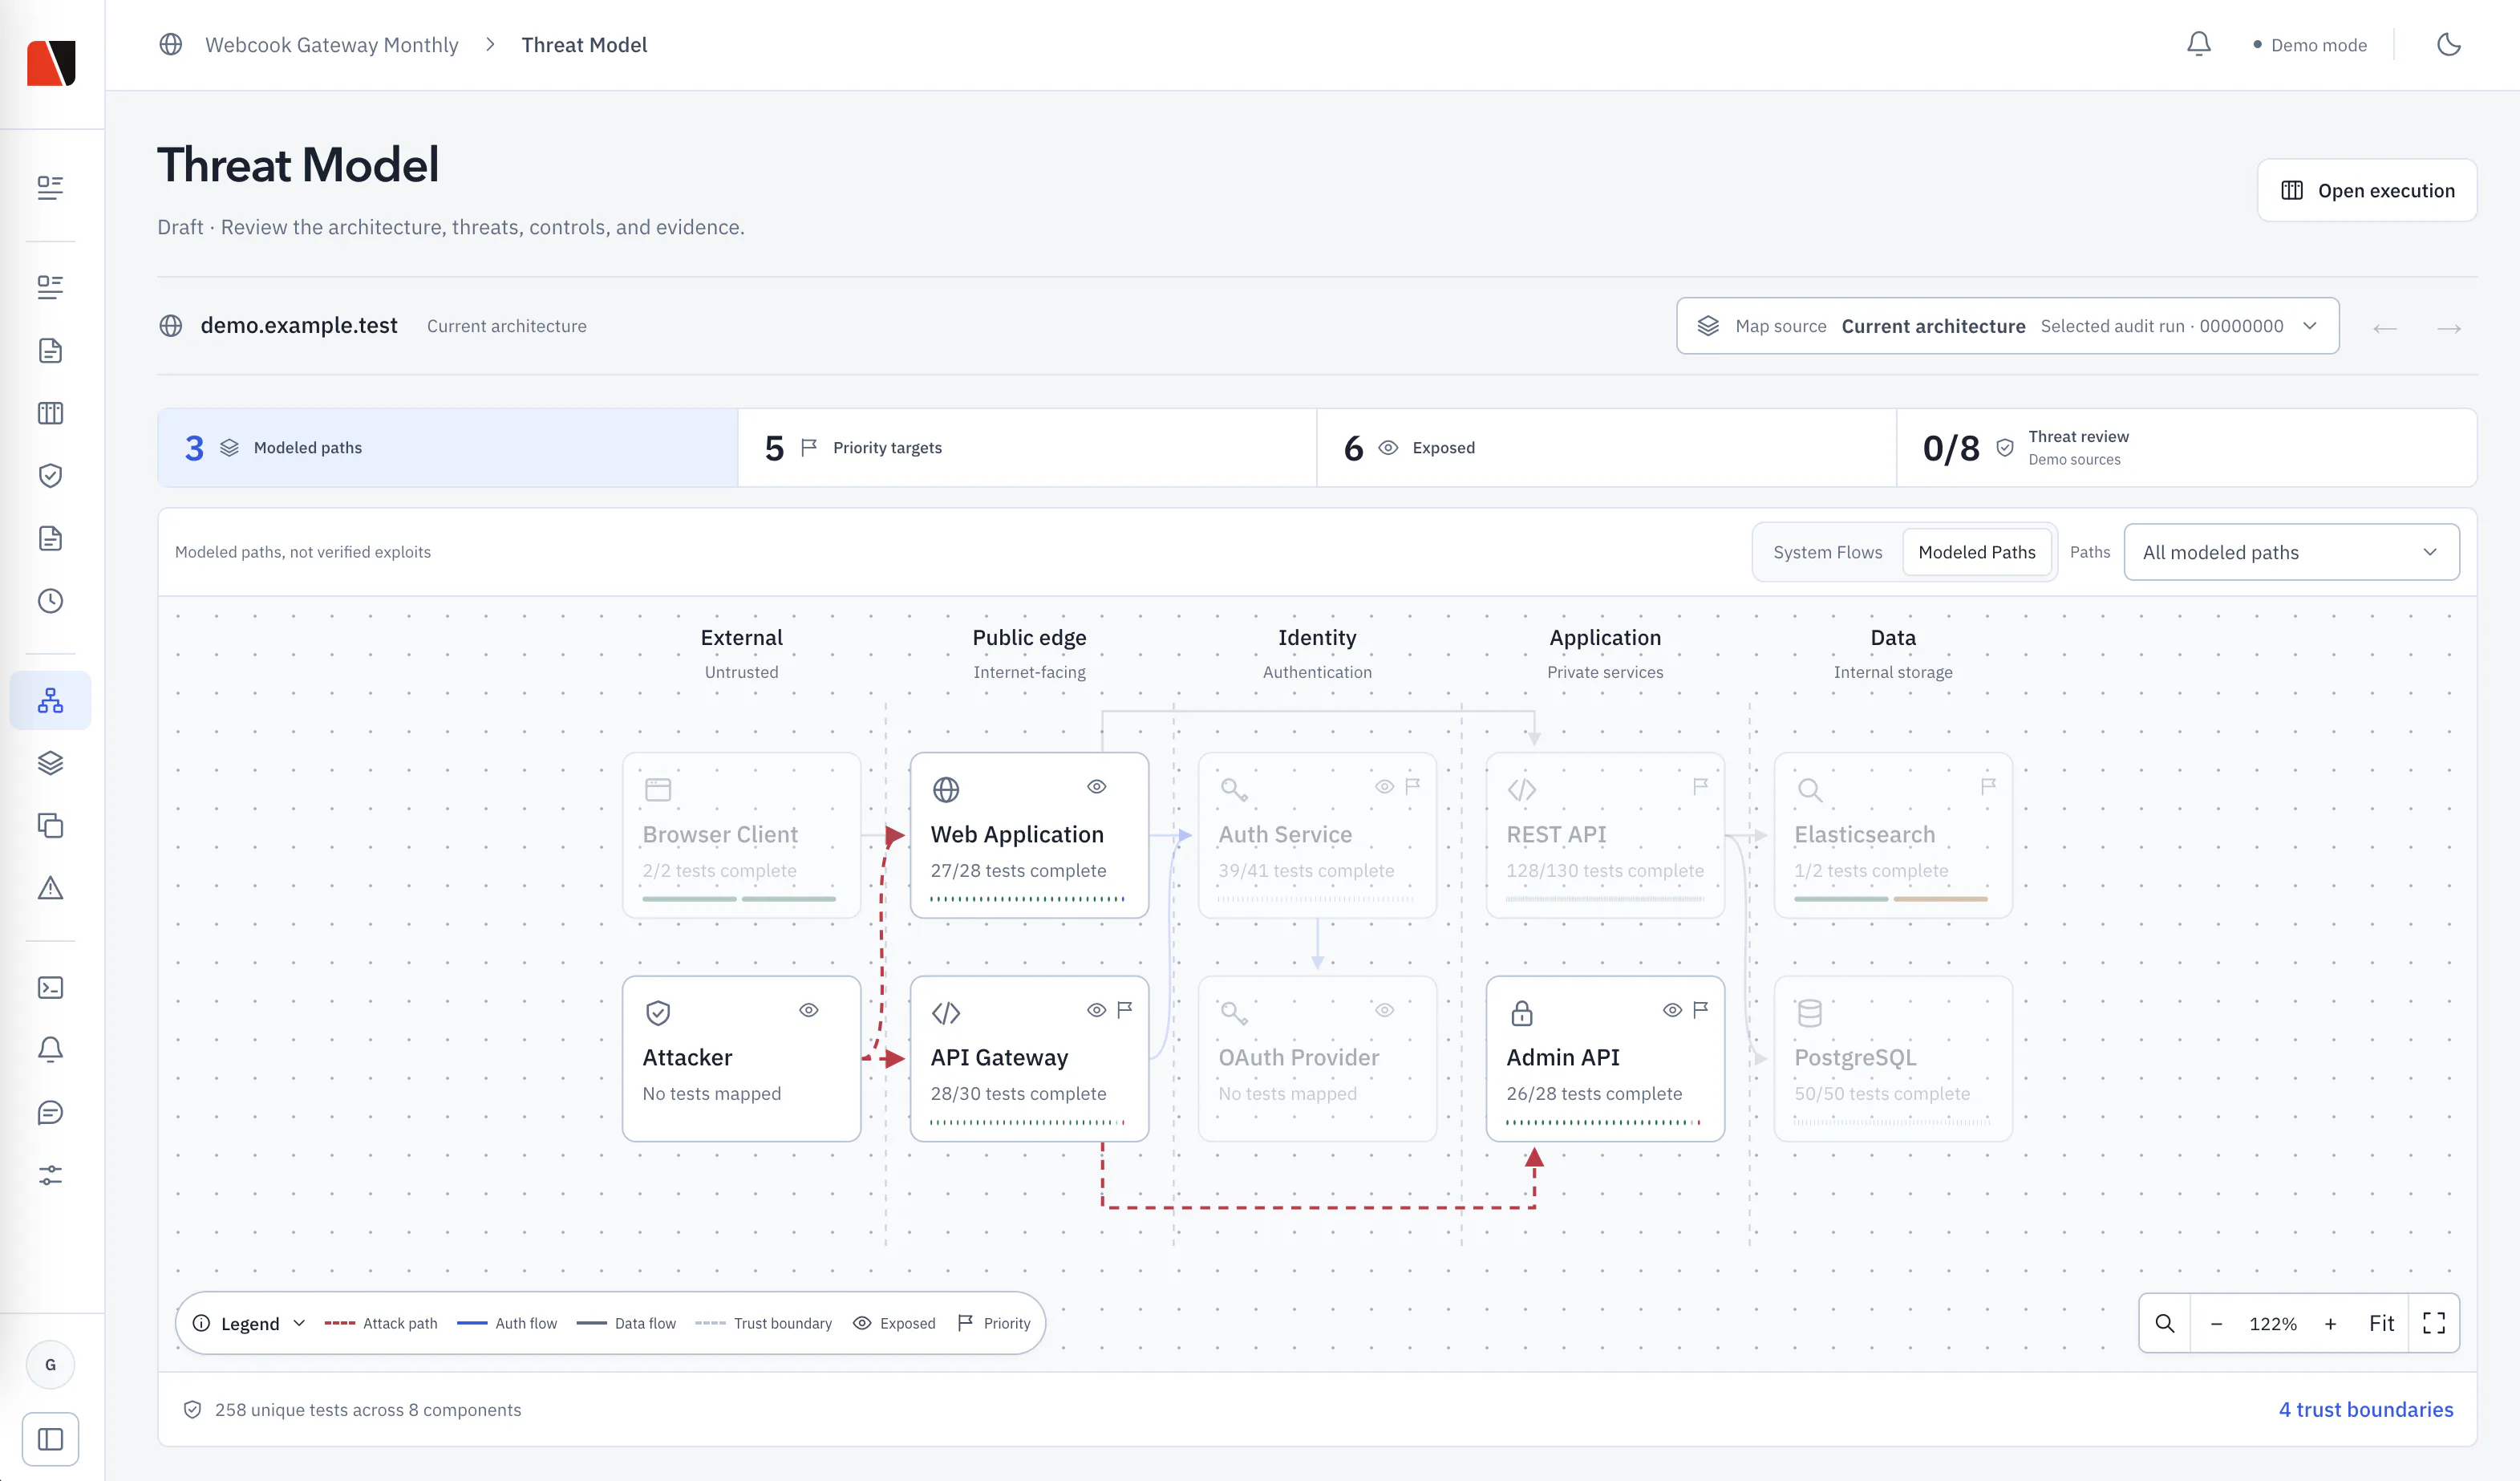Screen dimensions: 2520x1481
Task: Expand the Legend chevron
Action: coord(299,1323)
